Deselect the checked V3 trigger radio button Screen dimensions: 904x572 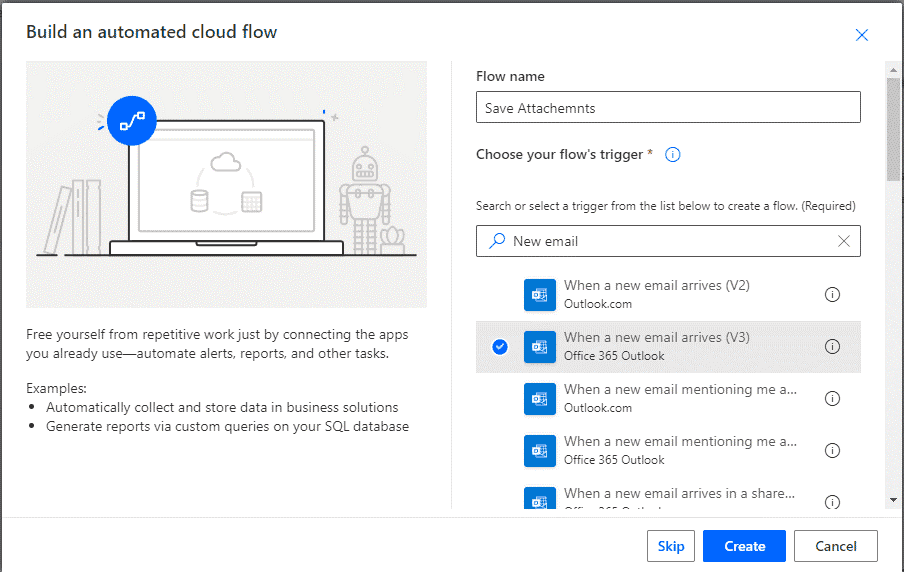pos(500,346)
